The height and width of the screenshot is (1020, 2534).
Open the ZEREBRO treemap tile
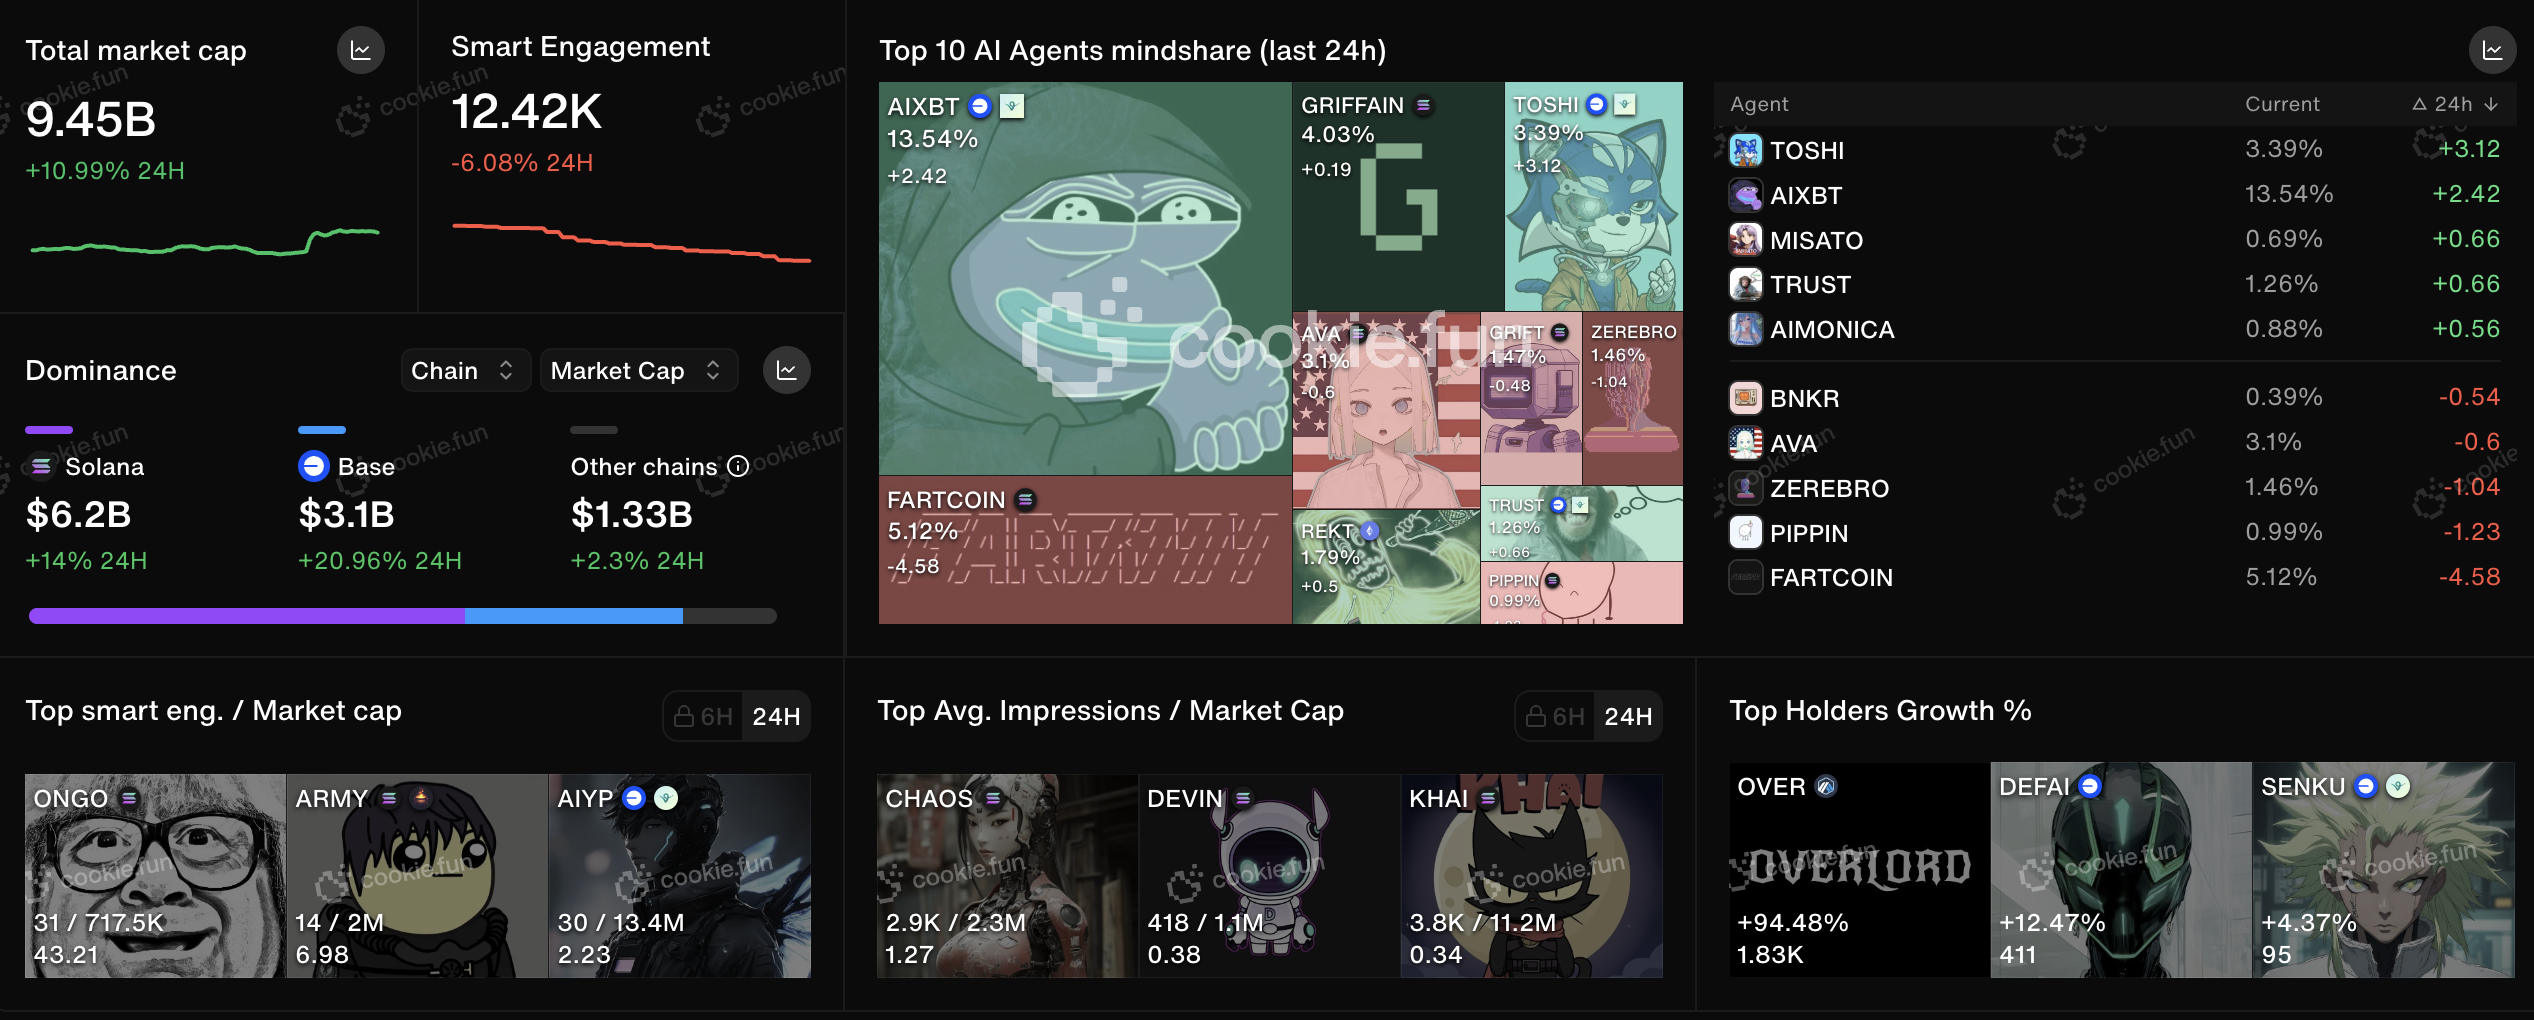(x=1633, y=399)
